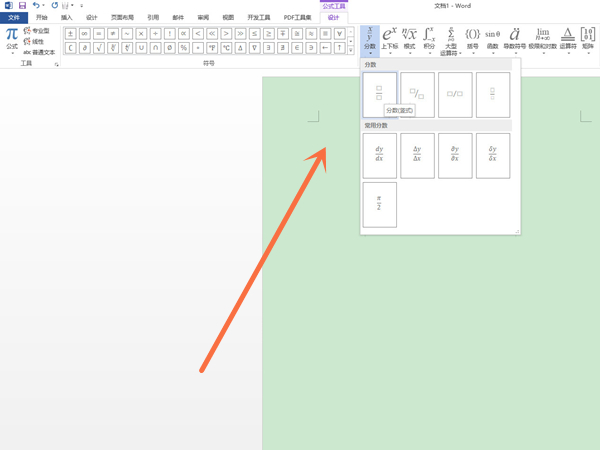The image size is (600, 450).
Task: Insert the pi over 2 fraction
Action: [x=380, y=204]
